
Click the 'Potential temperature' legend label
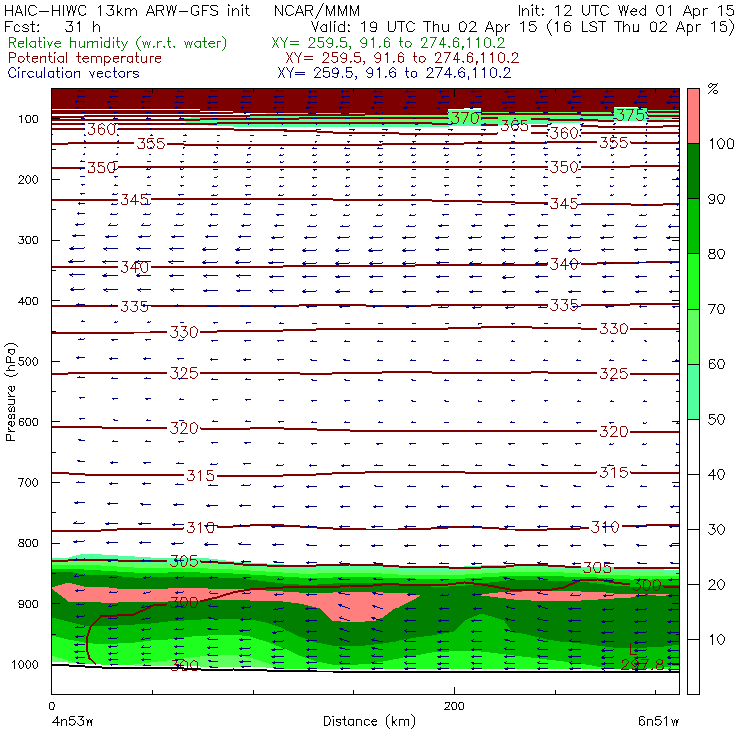pyautogui.click(x=85, y=58)
